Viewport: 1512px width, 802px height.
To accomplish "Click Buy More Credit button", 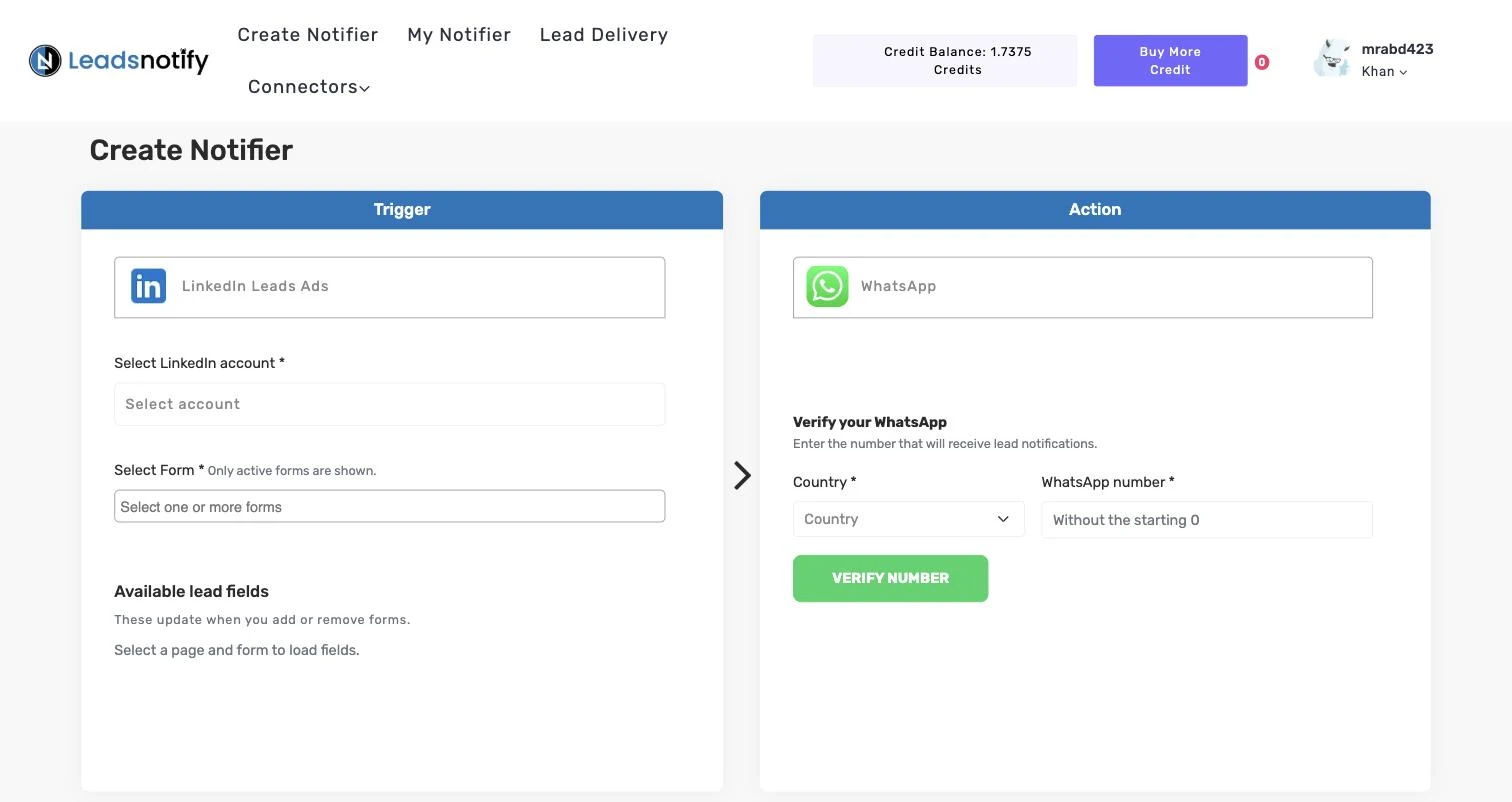I will [x=1170, y=60].
